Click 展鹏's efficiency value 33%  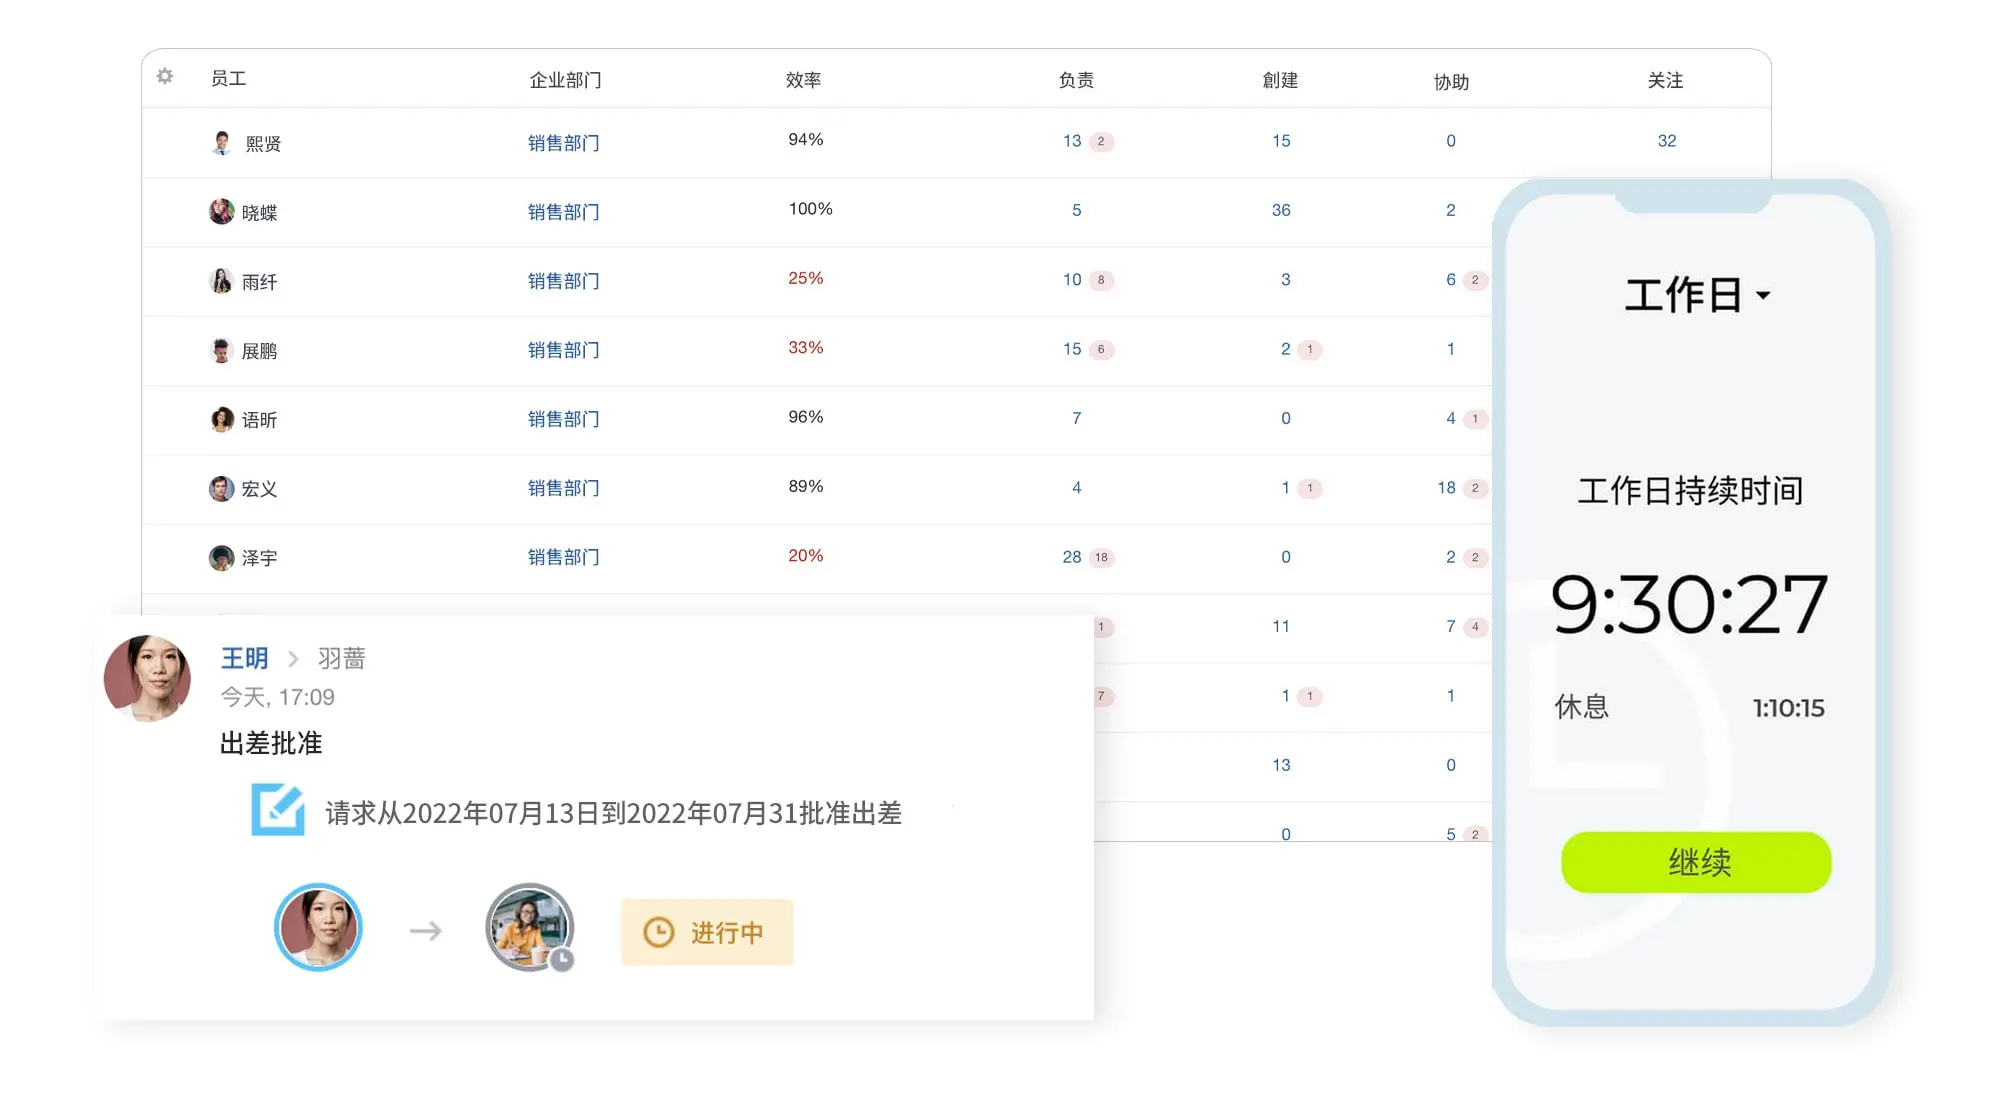(x=806, y=347)
